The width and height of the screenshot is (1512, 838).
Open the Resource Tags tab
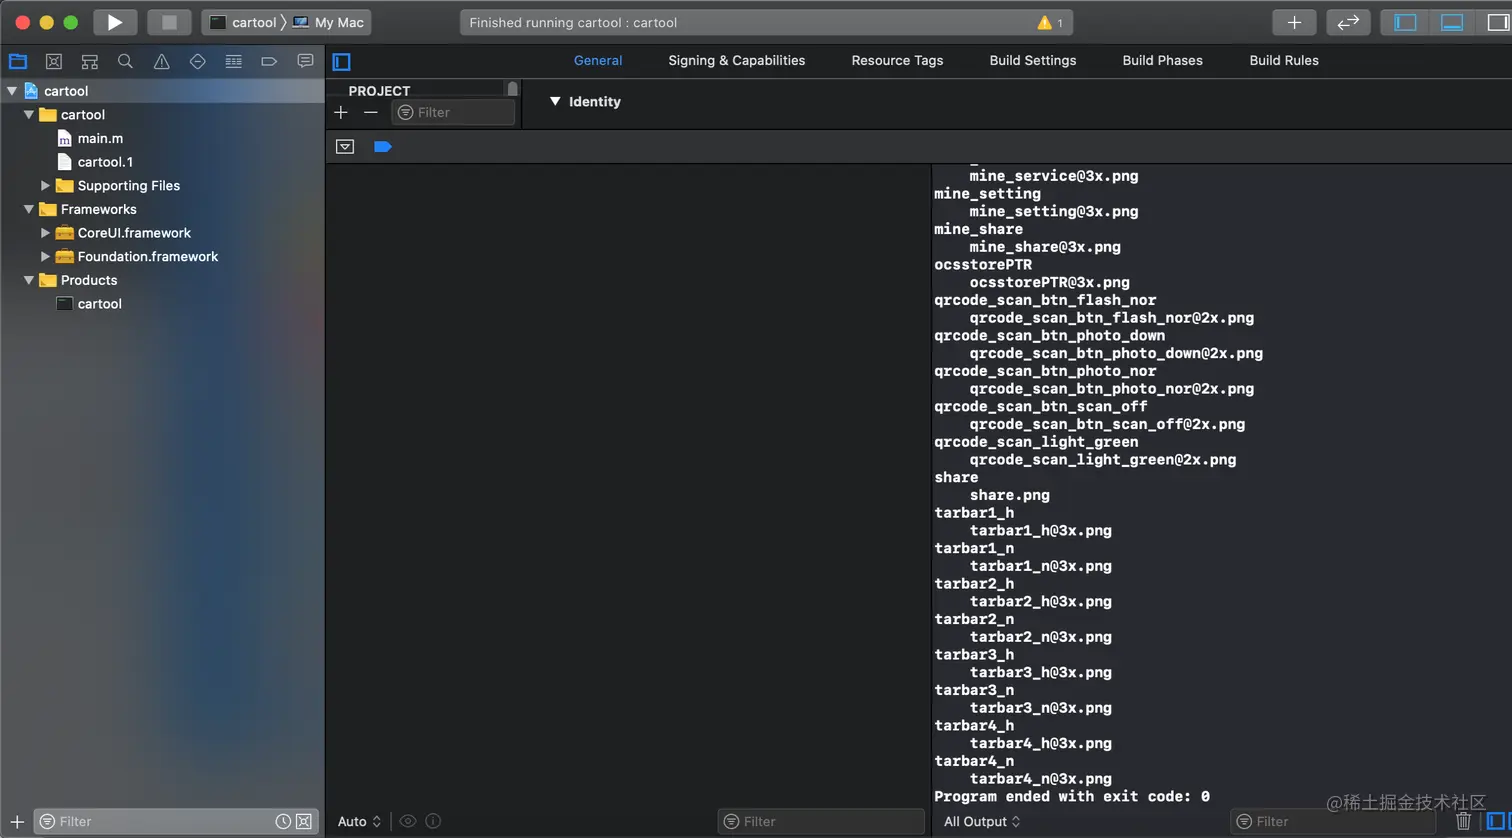(x=897, y=60)
